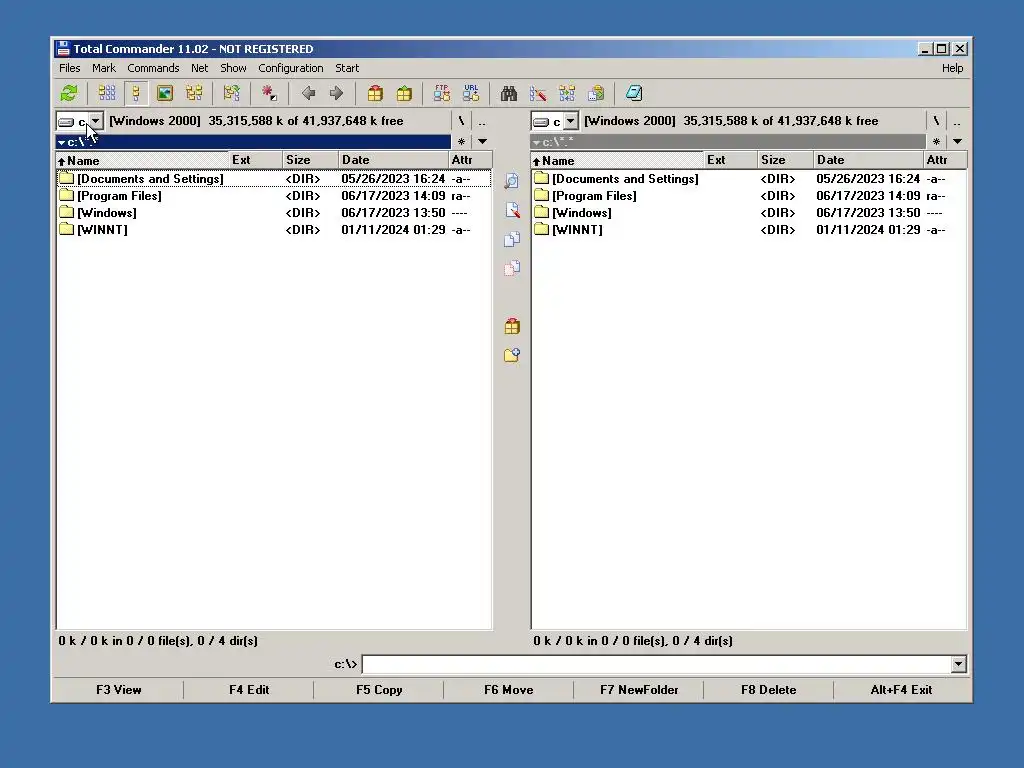Go to root with left panel backslash button
This screenshot has width=1024, height=768.
tap(461, 121)
